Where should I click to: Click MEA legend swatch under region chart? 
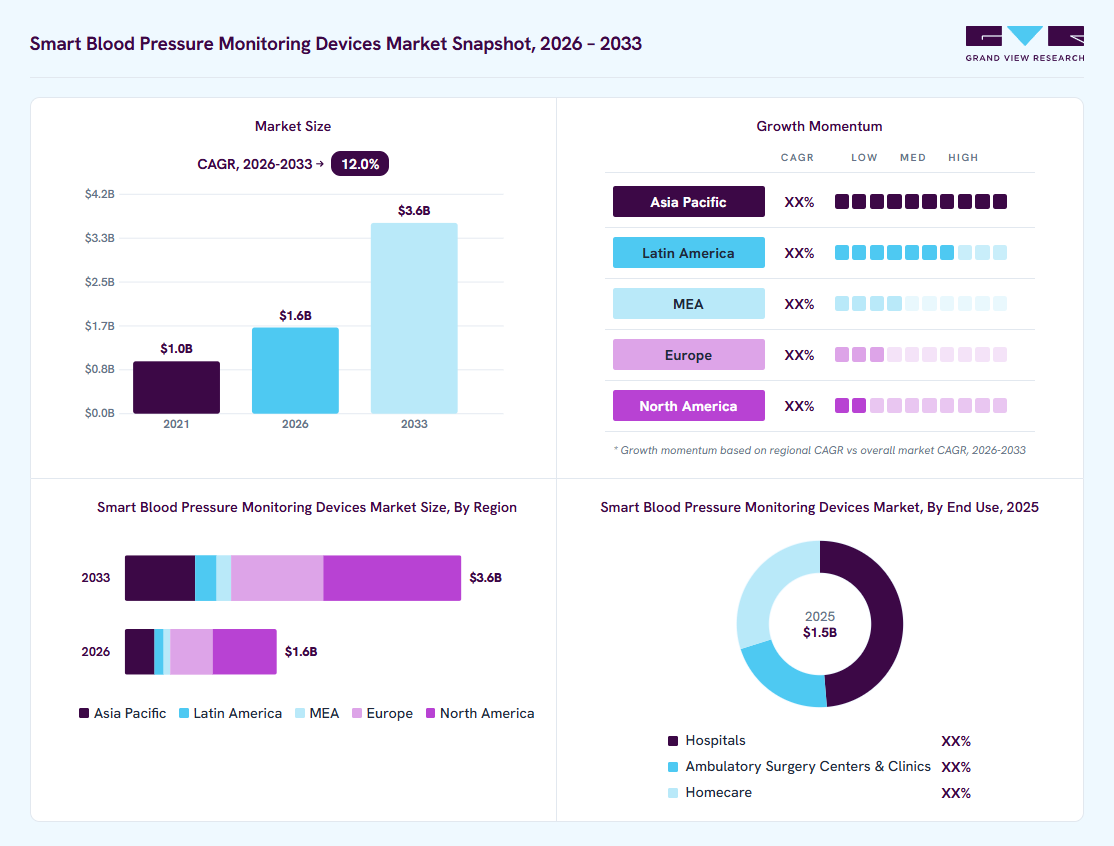(300, 713)
